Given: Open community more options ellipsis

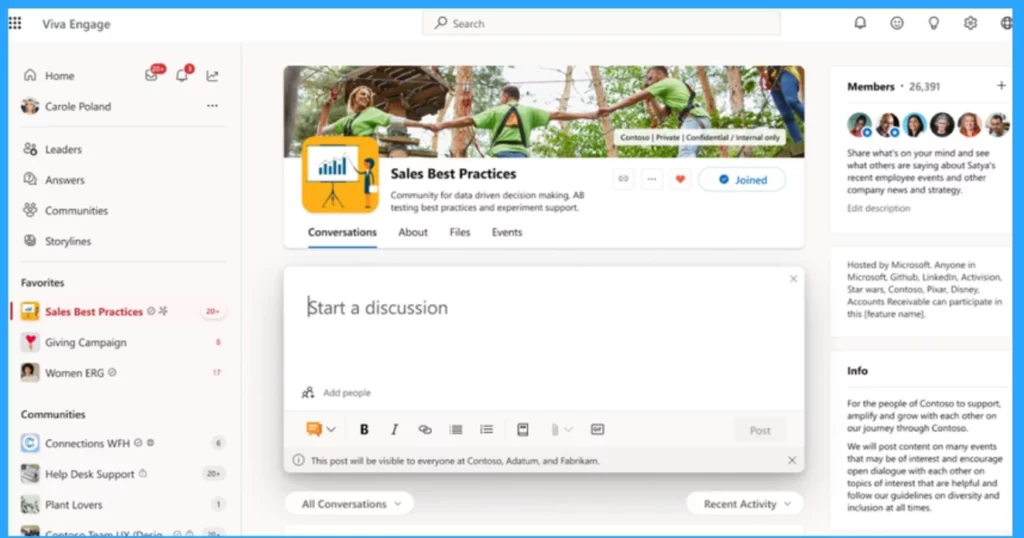Looking at the screenshot, I should (652, 179).
